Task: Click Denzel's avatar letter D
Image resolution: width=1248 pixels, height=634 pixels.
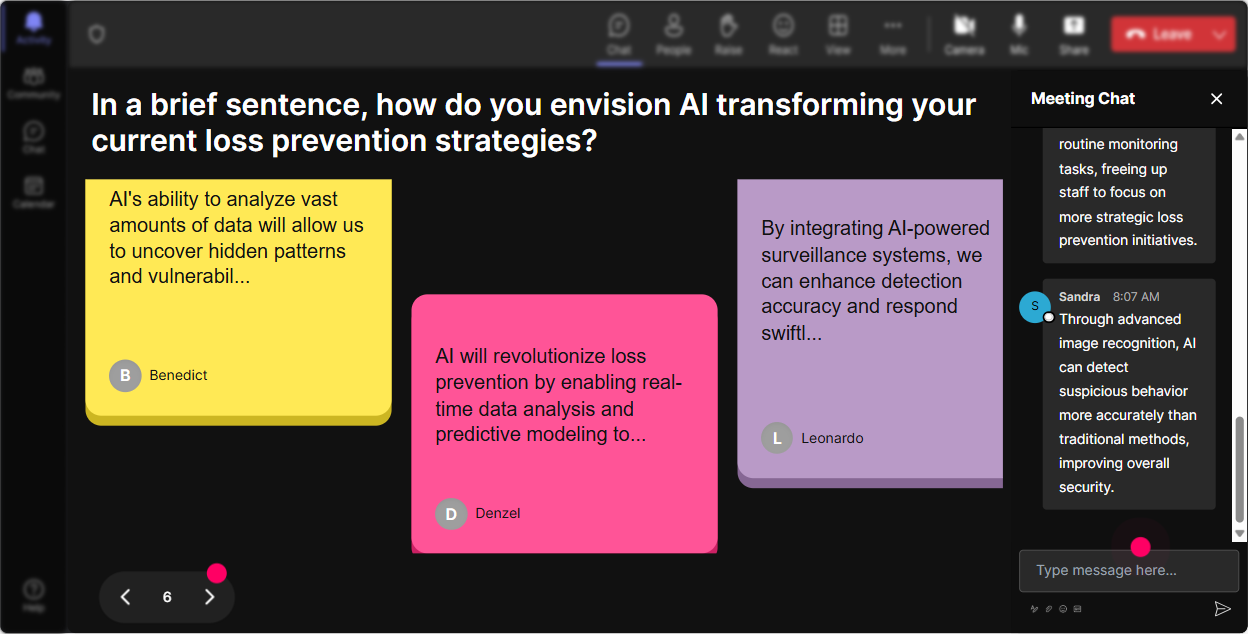Action: 451,513
